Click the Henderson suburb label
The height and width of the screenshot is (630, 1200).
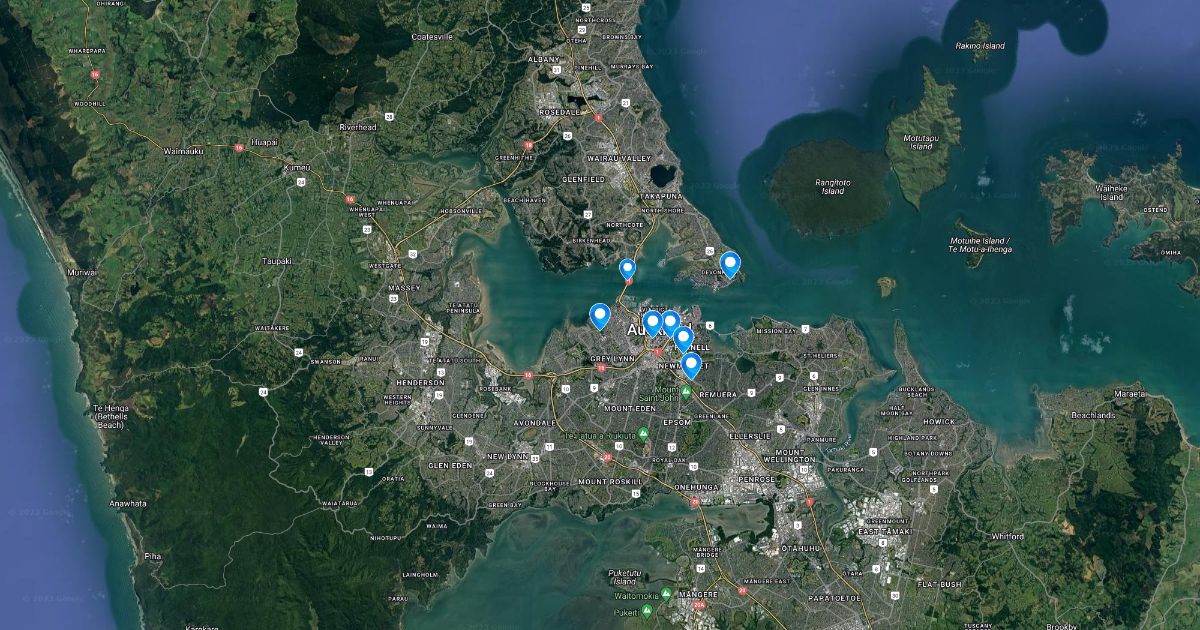[421, 382]
